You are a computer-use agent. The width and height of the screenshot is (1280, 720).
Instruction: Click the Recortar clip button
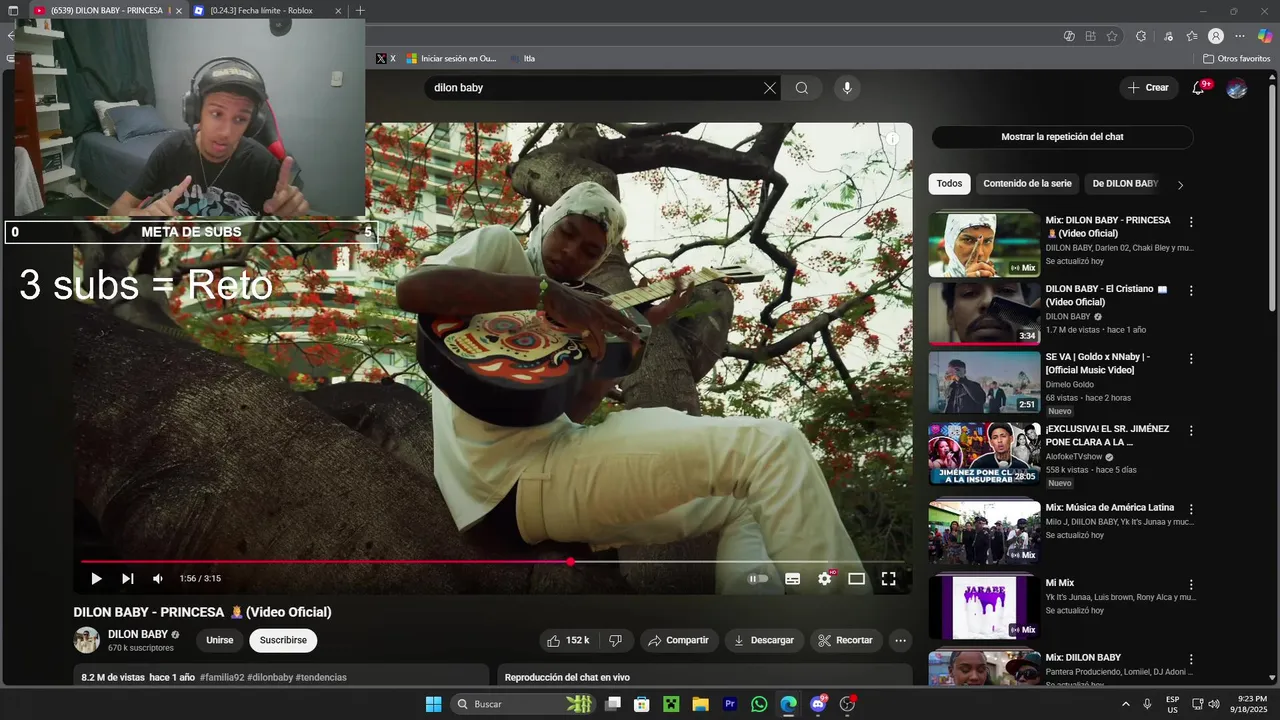coord(846,640)
